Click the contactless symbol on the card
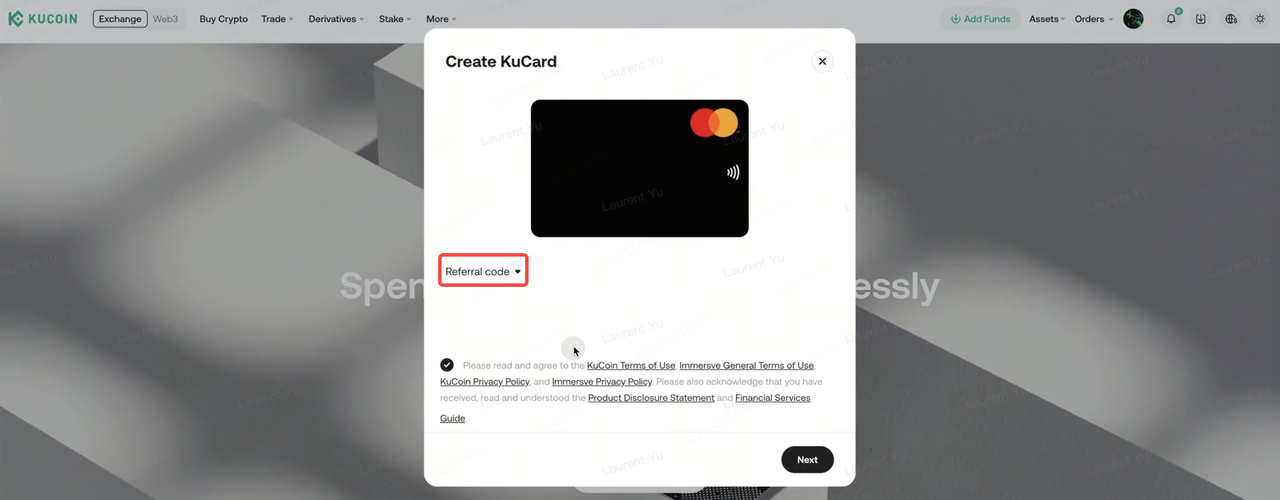The image size is (1280, 500). [733, 172]
